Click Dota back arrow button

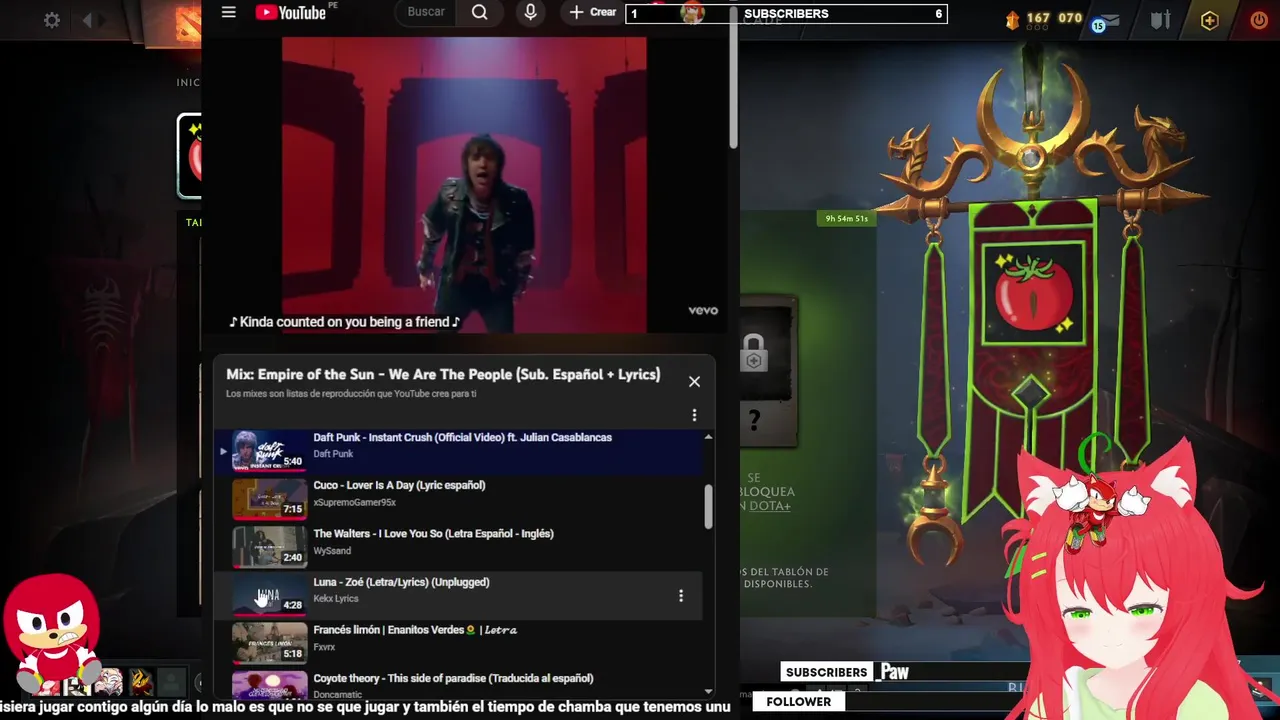pyautogui.click(x=87, y=20)
